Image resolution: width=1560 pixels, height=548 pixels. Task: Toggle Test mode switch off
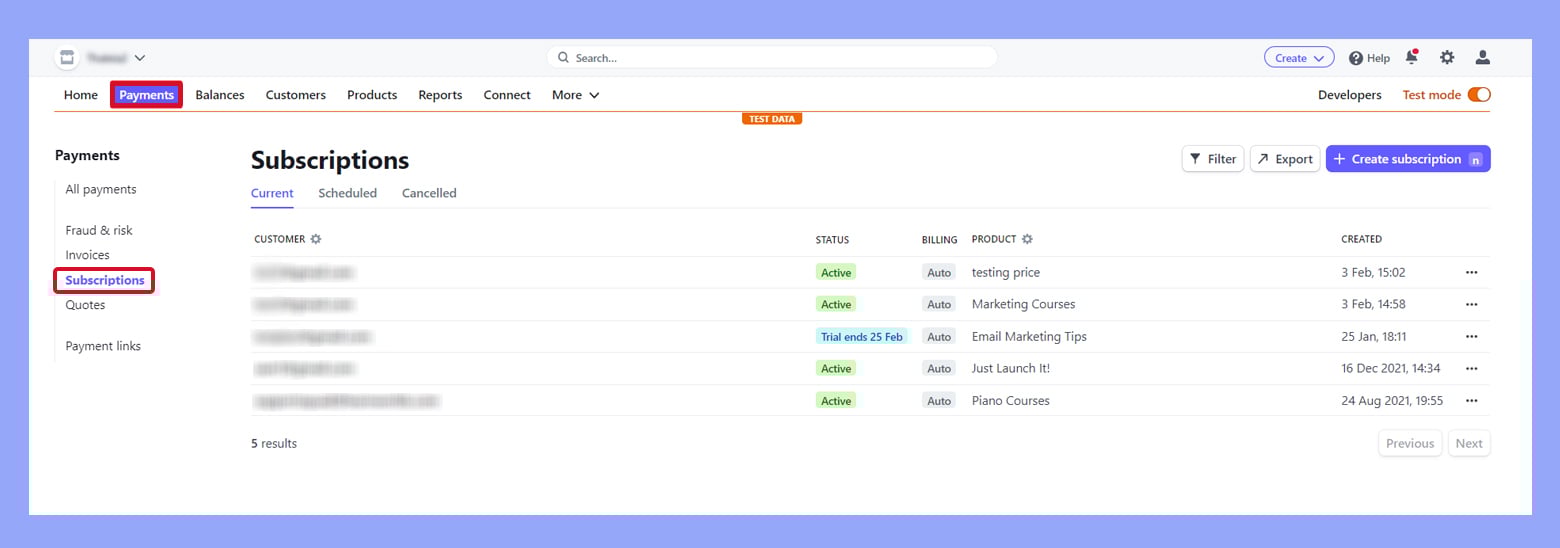point(1478,95)
